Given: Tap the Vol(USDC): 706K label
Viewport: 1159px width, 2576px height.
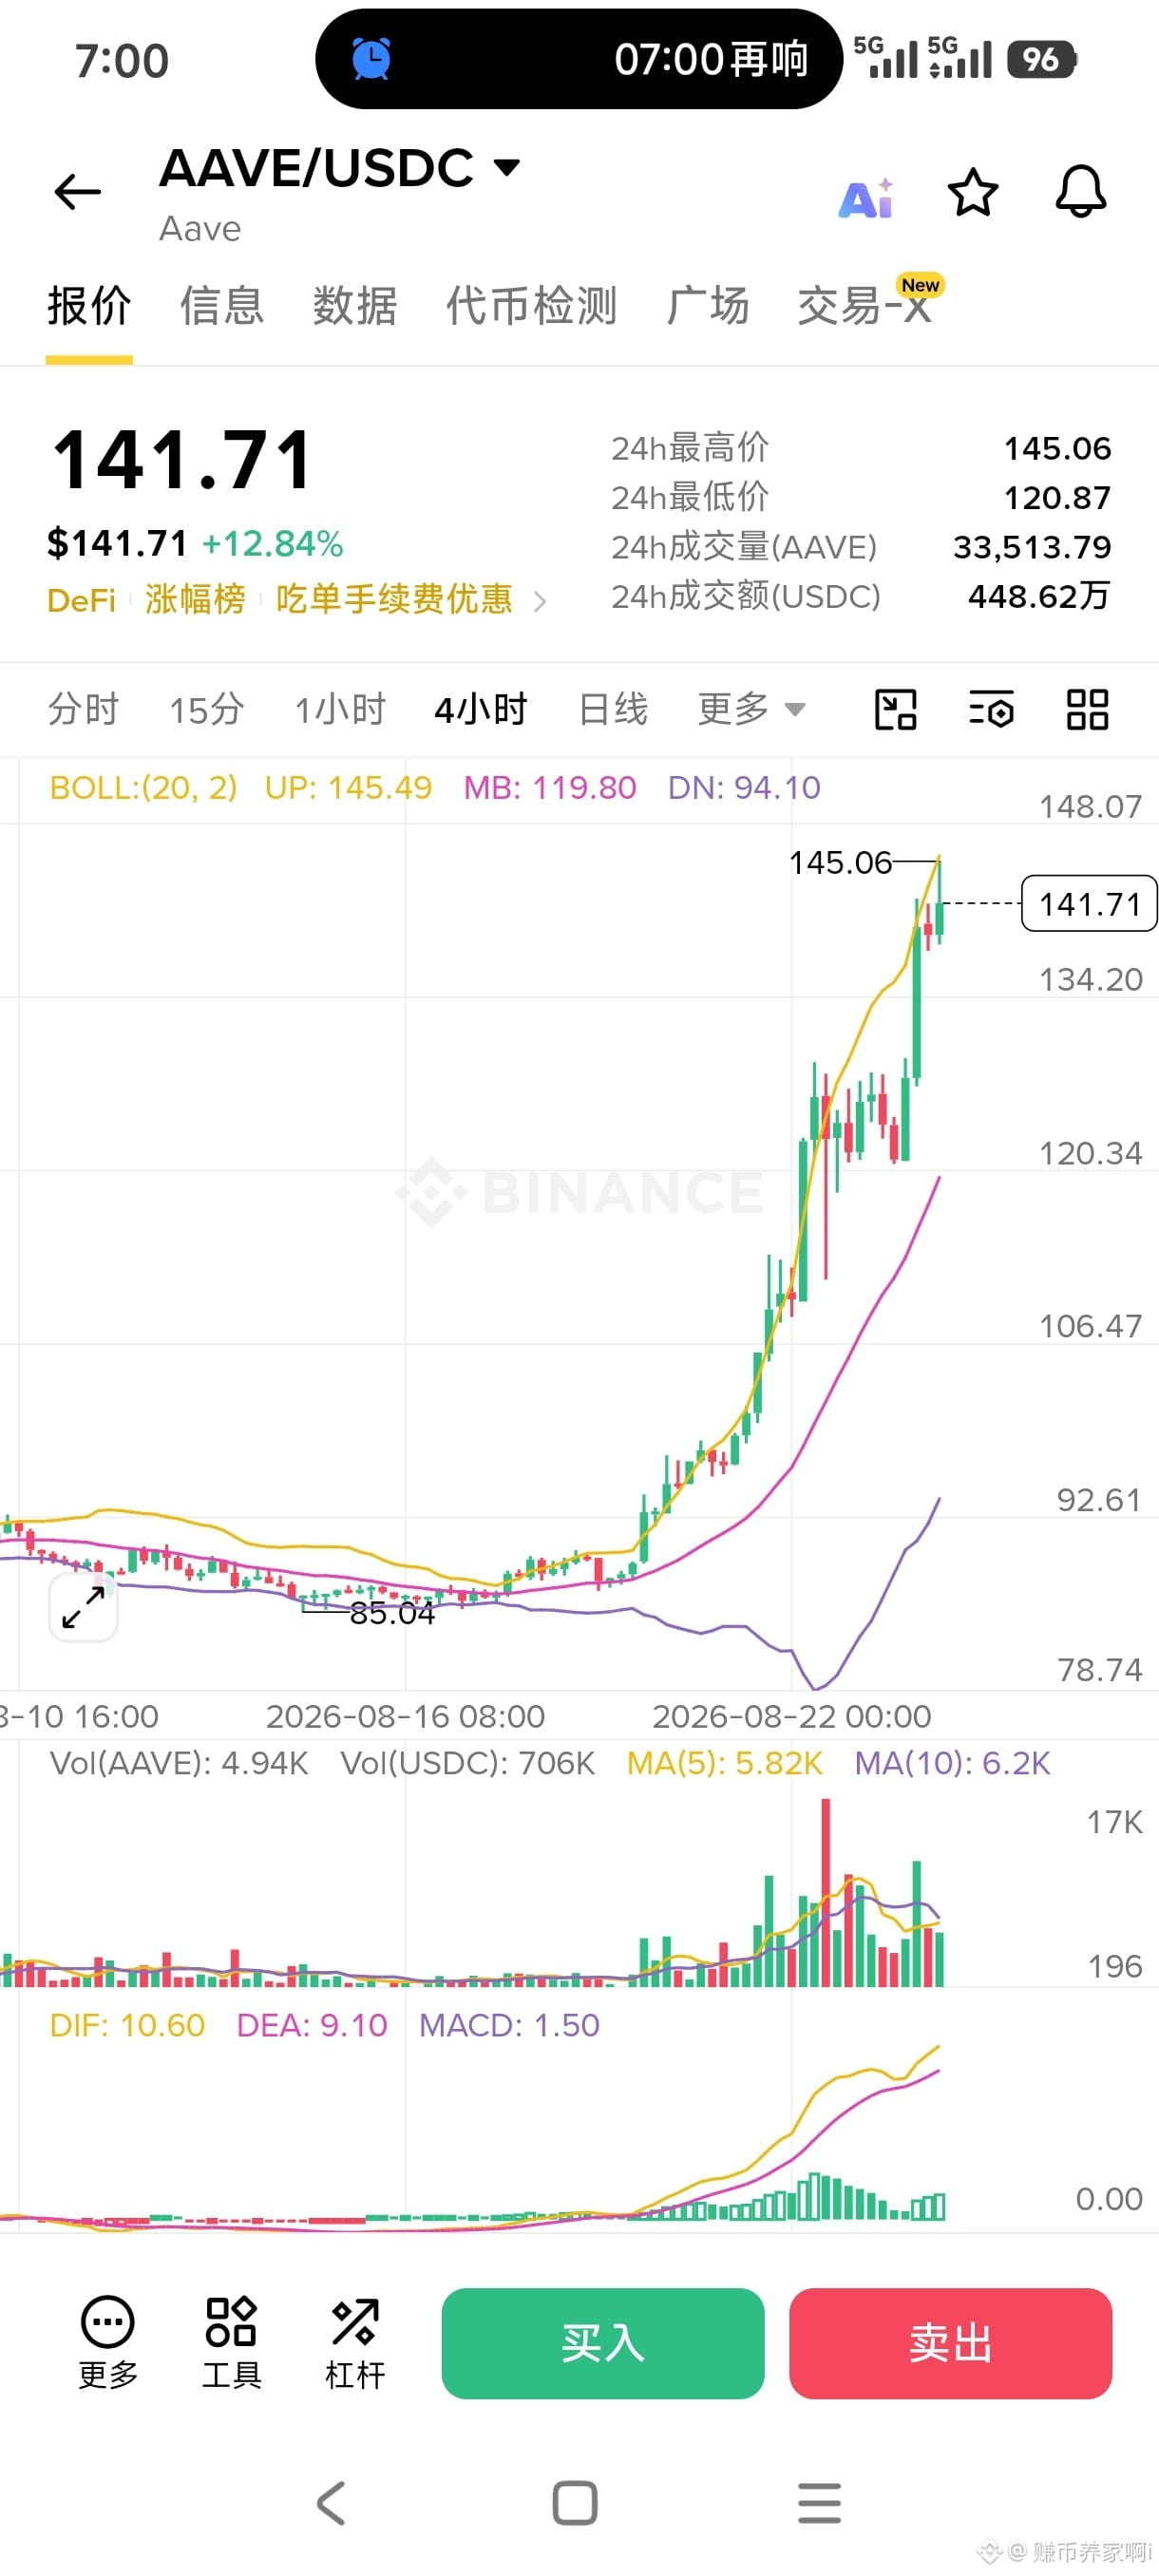Looking at the screenshot, I should [468, 1763].
